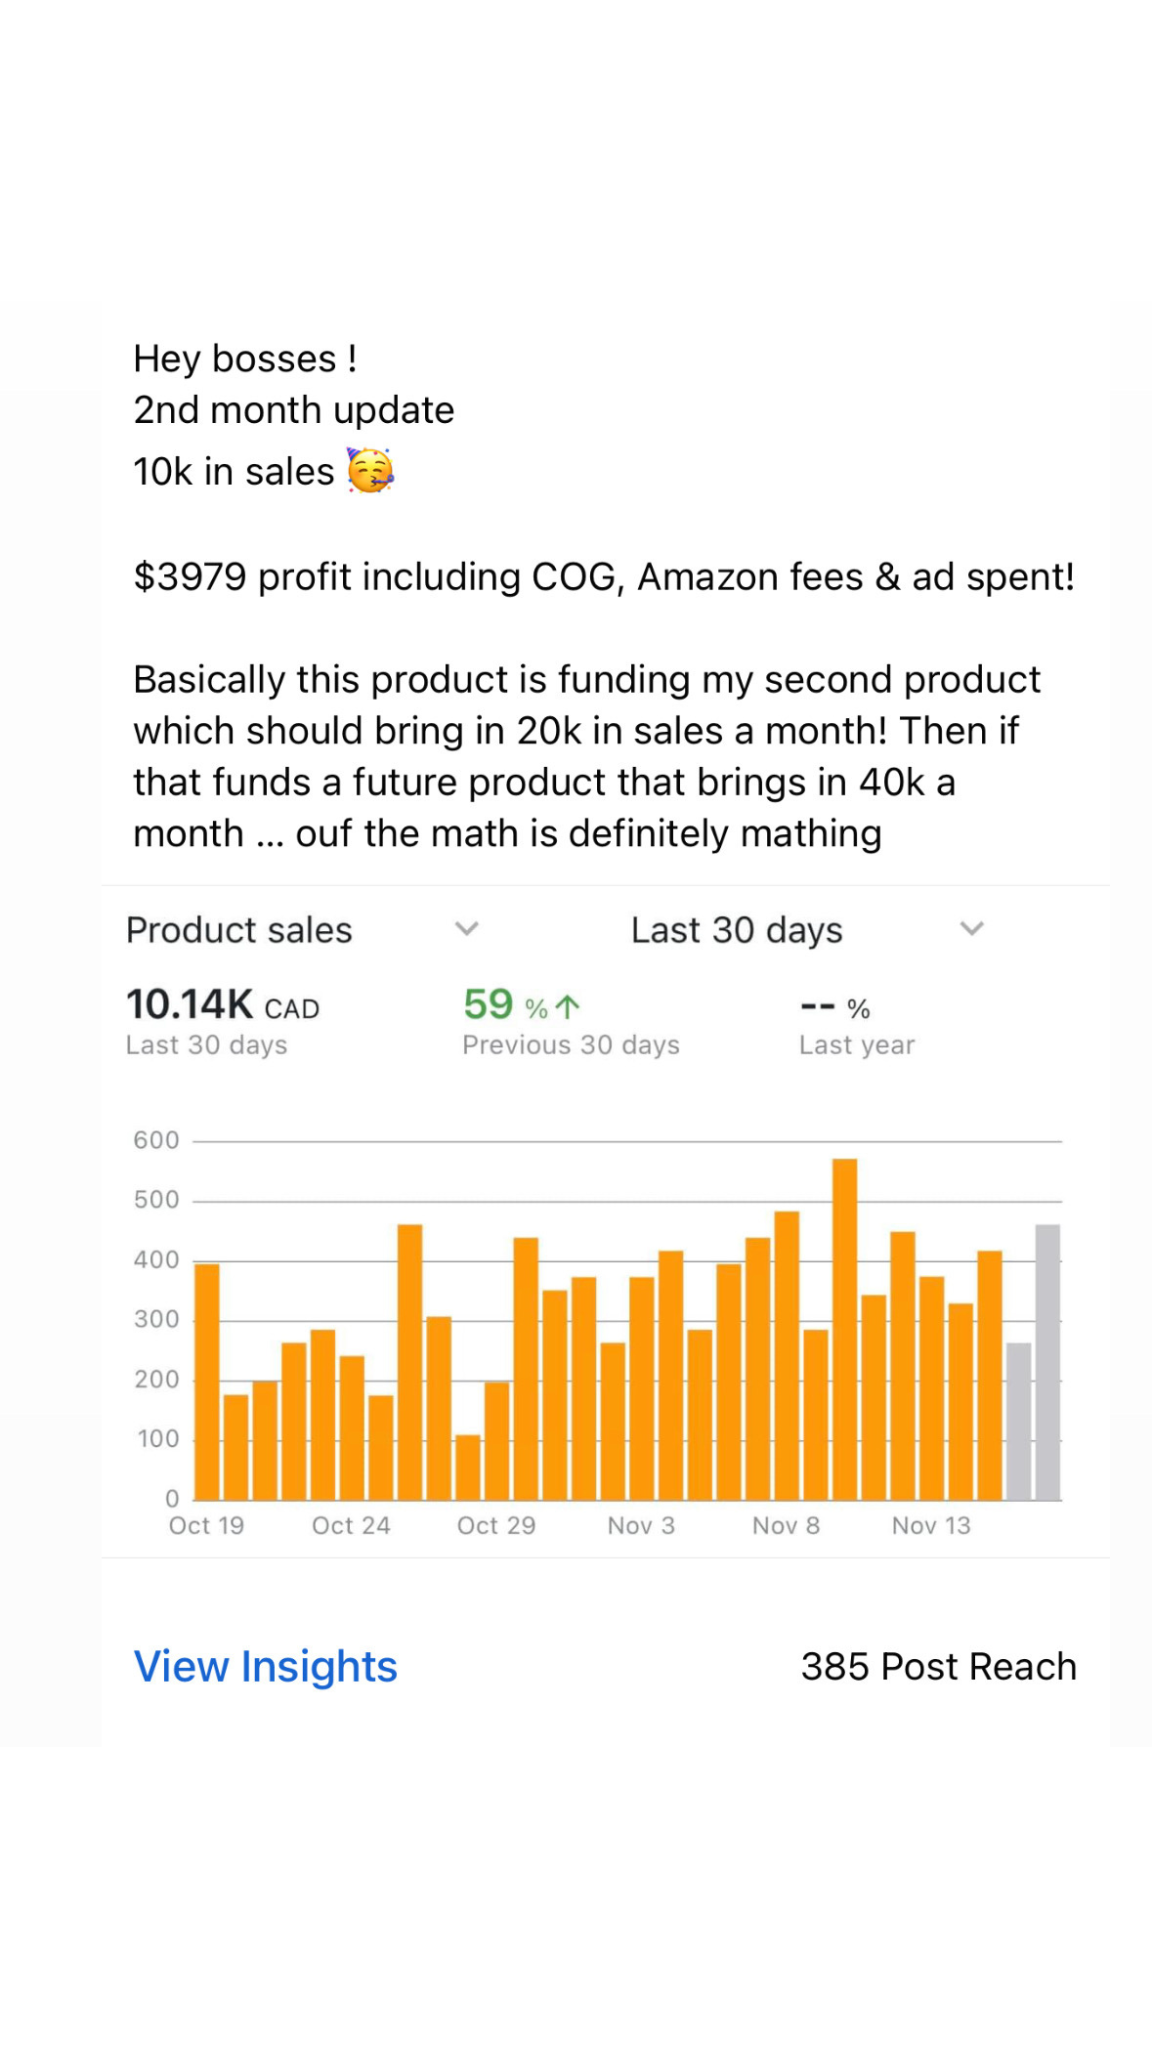
Task: Tap the chevron beside Last 30 days
Action: tap(972, 929)
